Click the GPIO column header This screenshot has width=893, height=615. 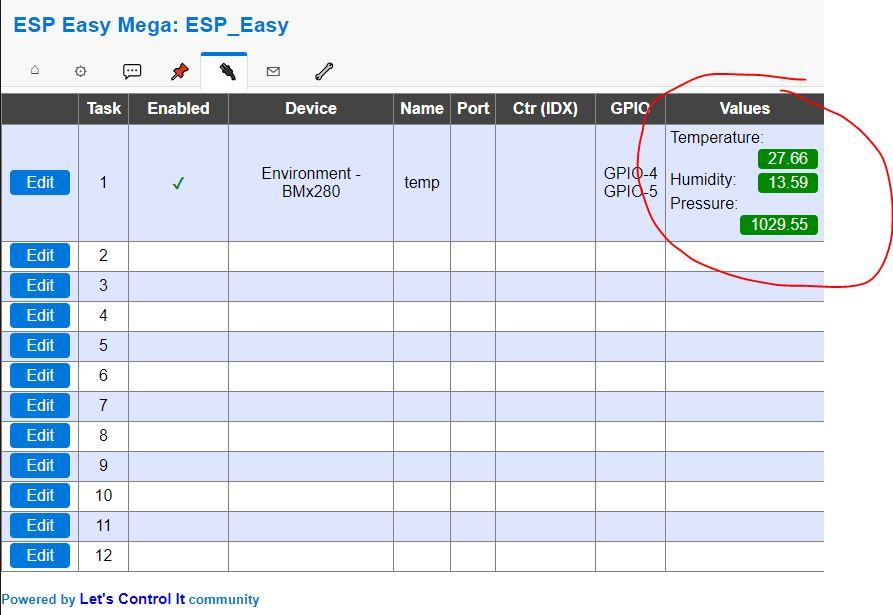coord(630,108)
